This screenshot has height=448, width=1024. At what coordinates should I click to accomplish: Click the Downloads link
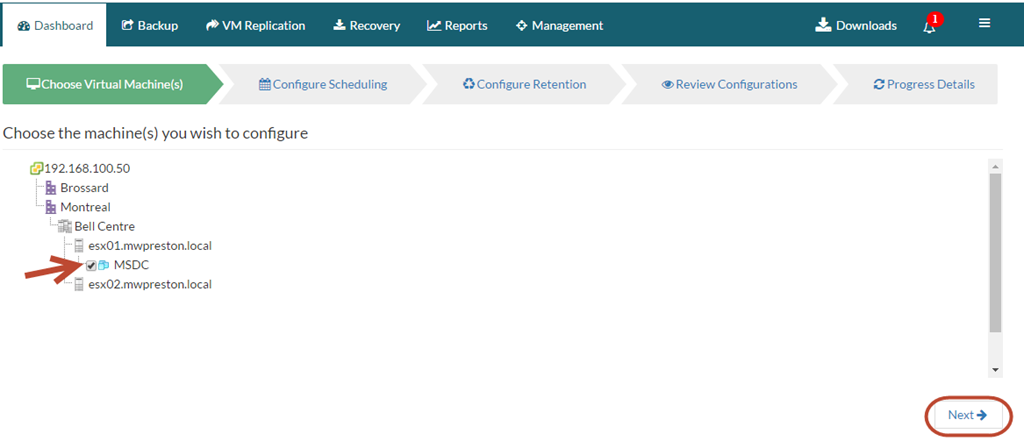point(856,25)
